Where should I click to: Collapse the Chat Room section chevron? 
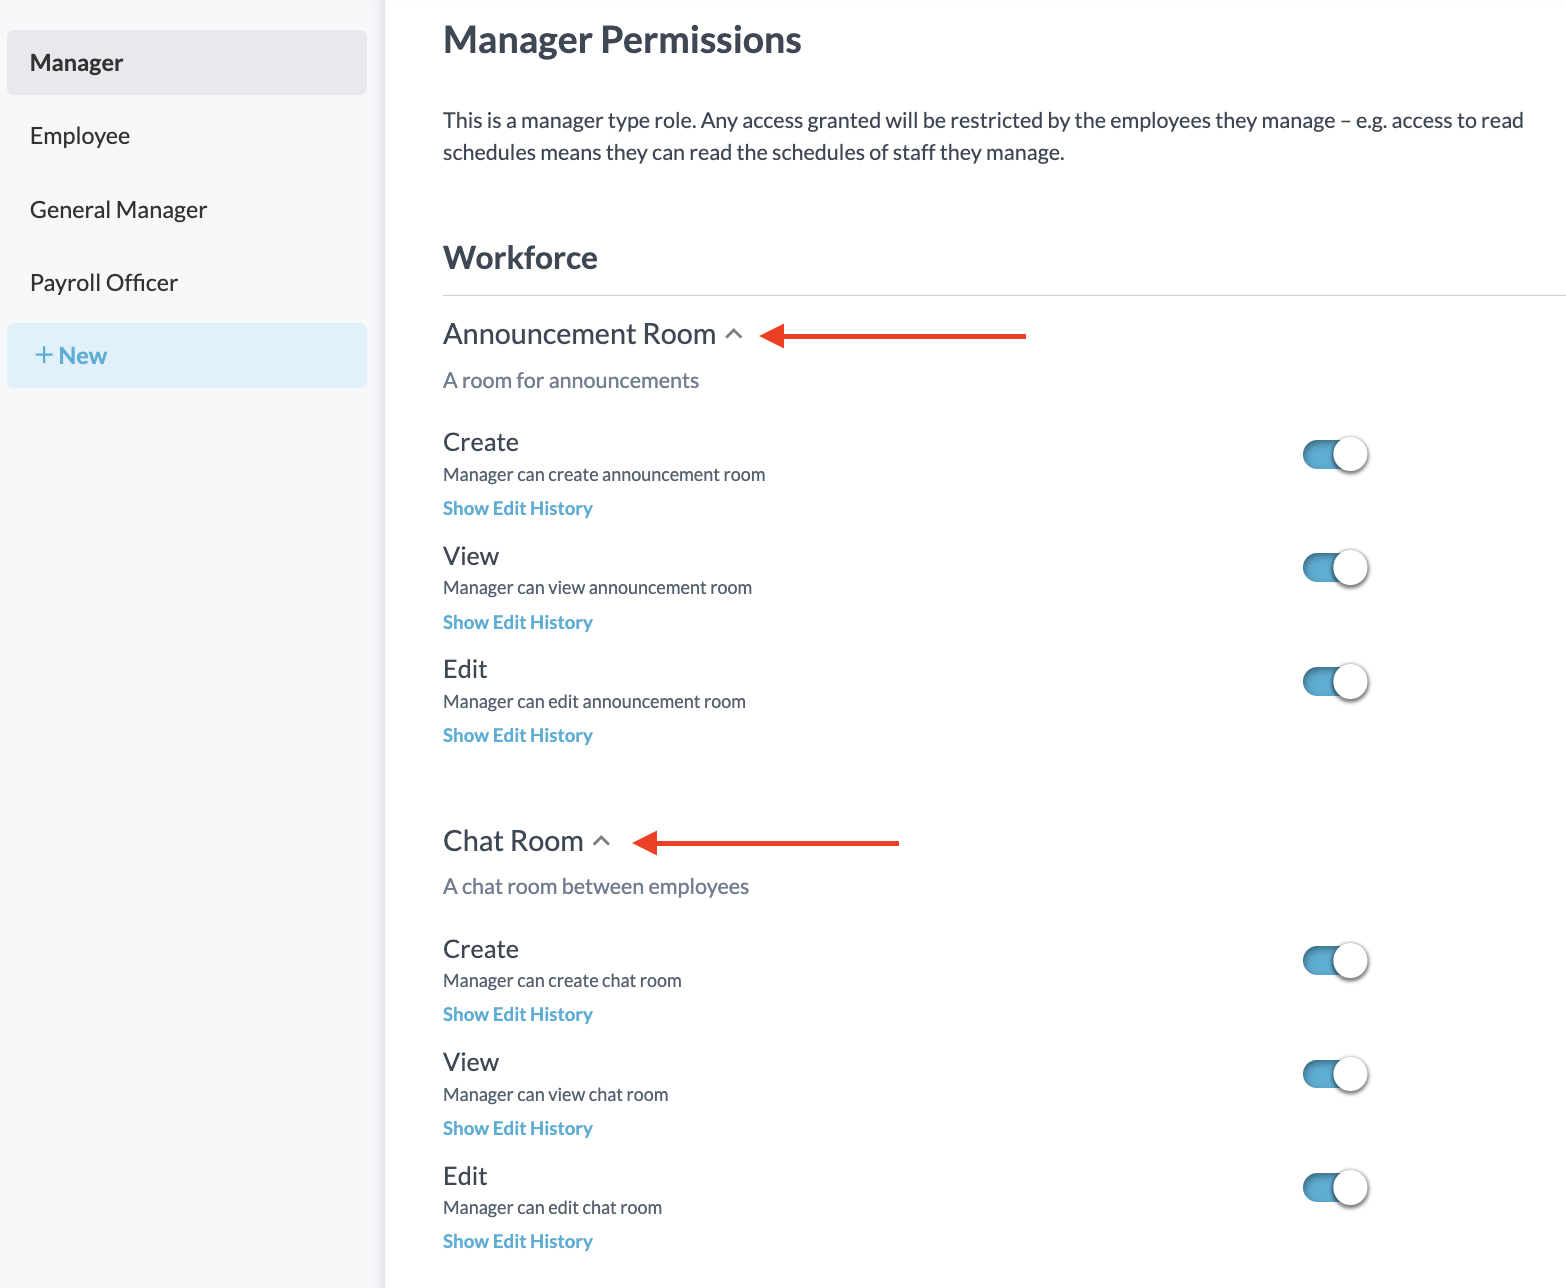pos(601,841)
